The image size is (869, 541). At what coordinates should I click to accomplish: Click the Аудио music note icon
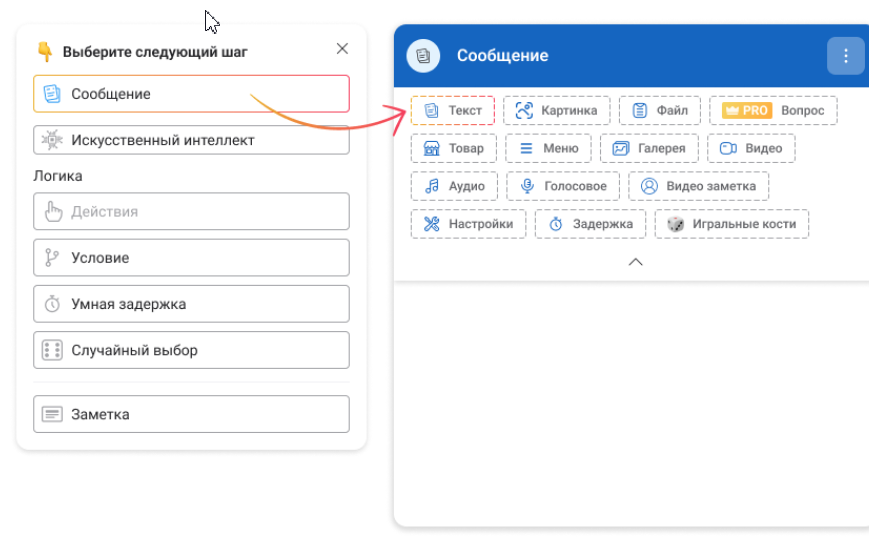(x=432, y=186)
